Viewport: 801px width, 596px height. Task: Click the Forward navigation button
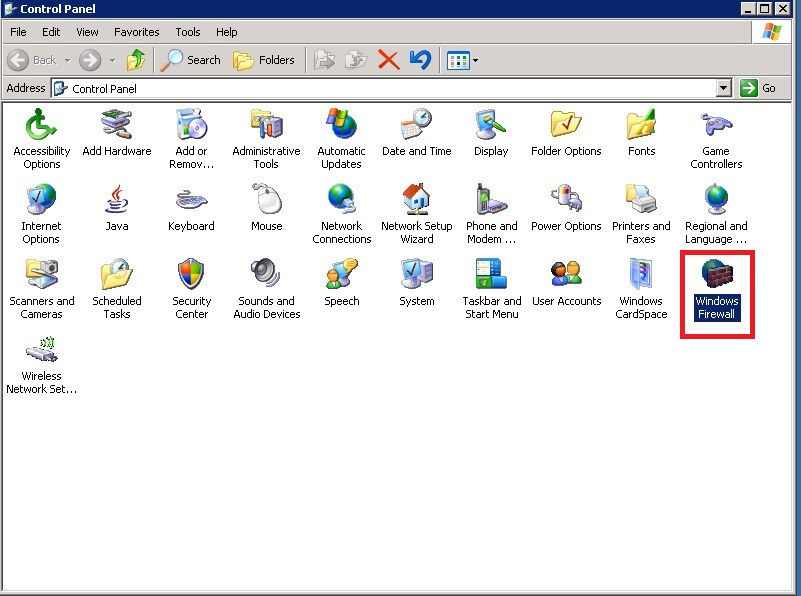(x=90, y=60)
